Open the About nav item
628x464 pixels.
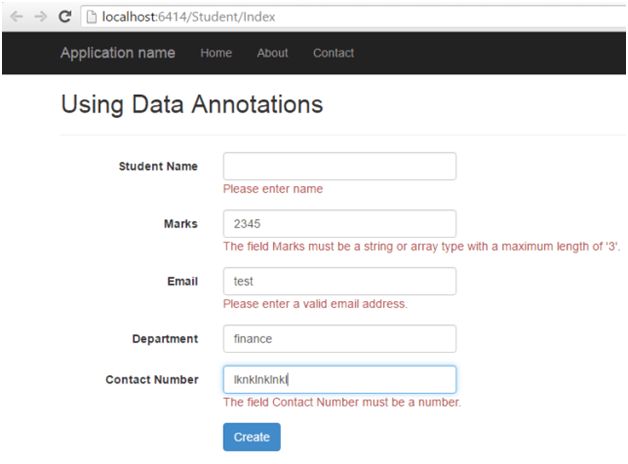click(x=272, y=53)
